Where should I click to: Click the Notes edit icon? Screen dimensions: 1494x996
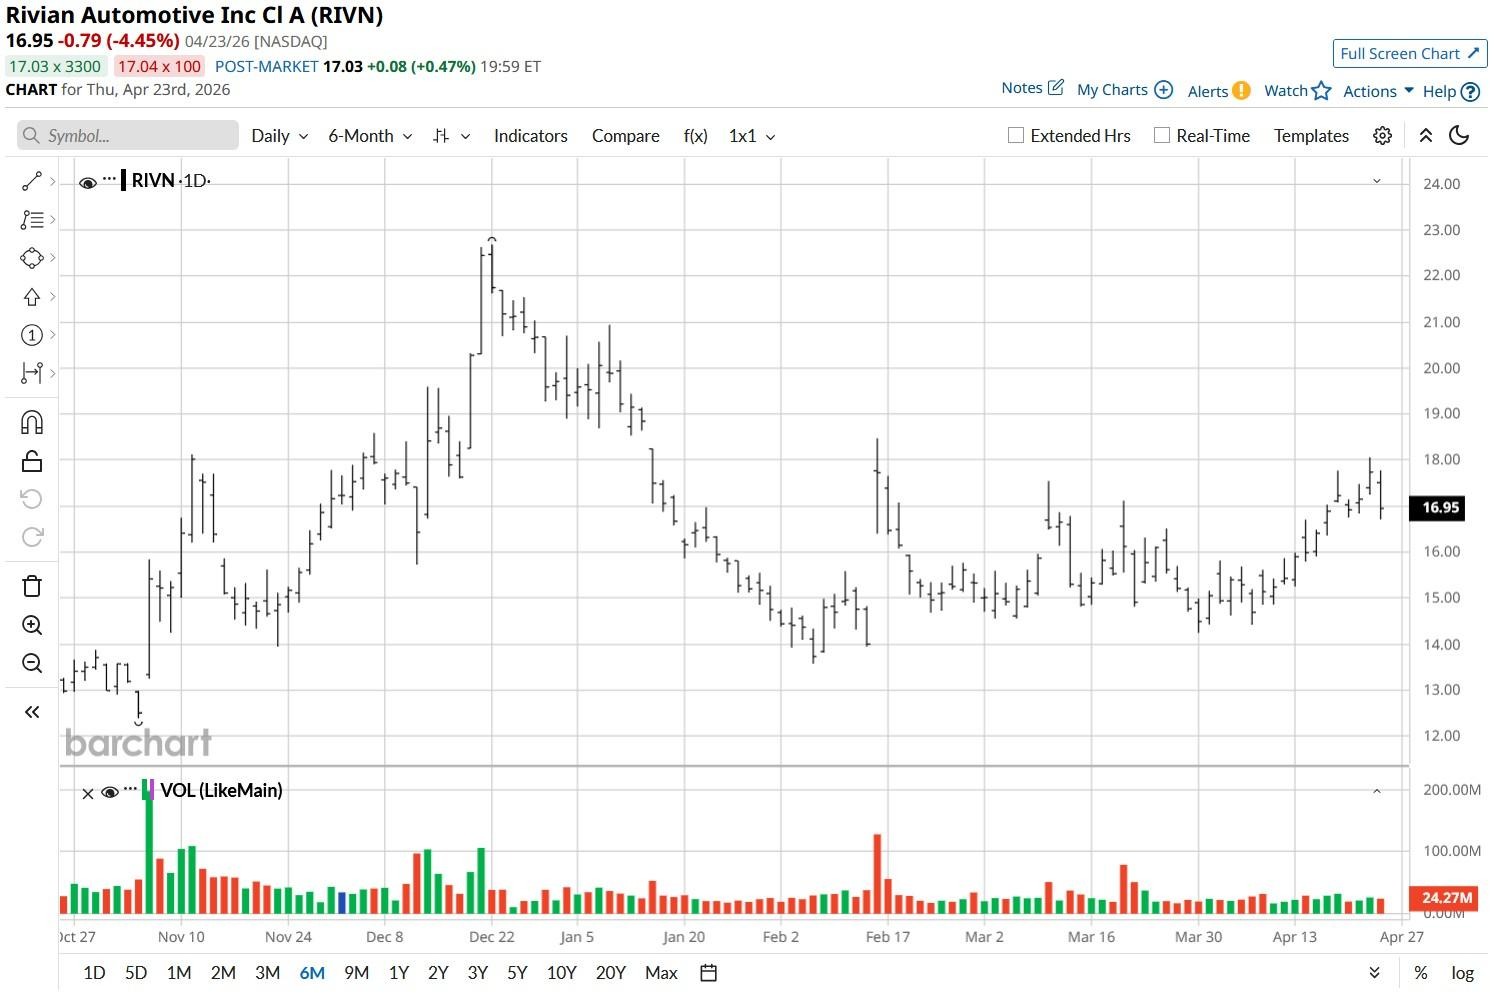1056,88
